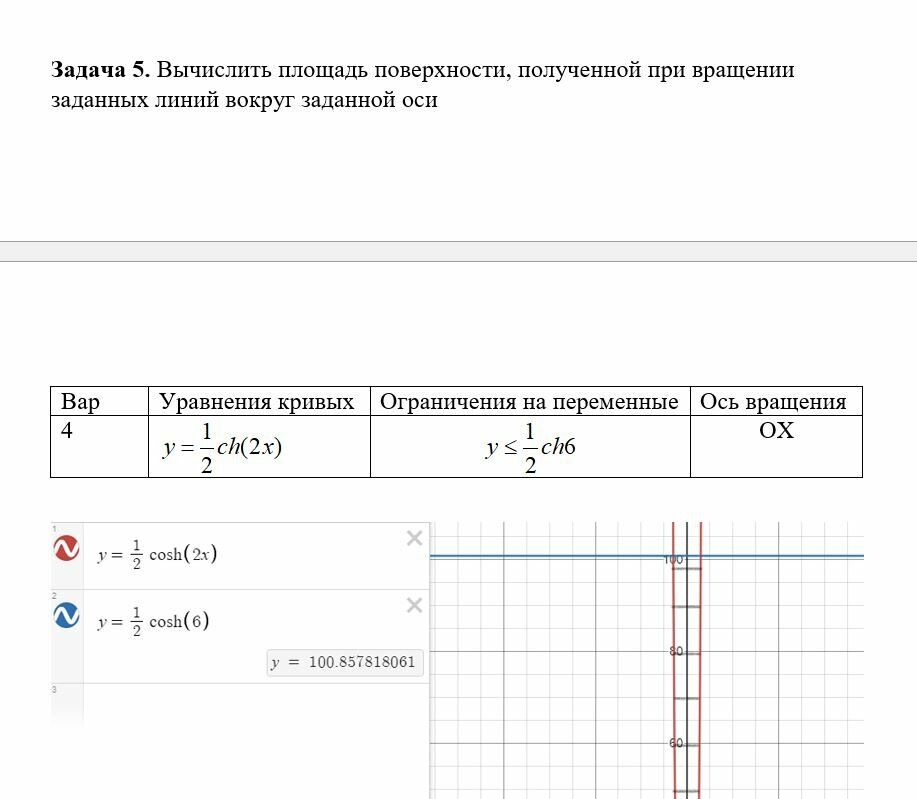917x799 pixels.
Task: Click the red curve on the graph
Action: coord(674,673)
